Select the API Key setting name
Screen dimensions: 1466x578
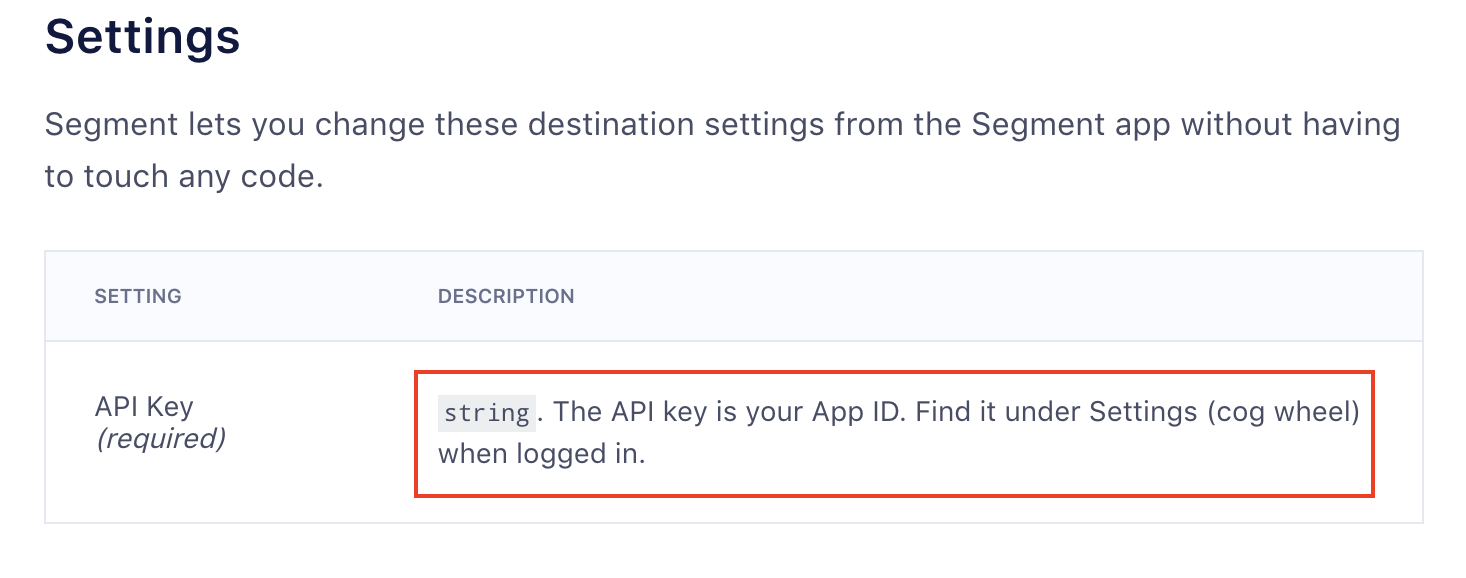click(x=144, y=407)
